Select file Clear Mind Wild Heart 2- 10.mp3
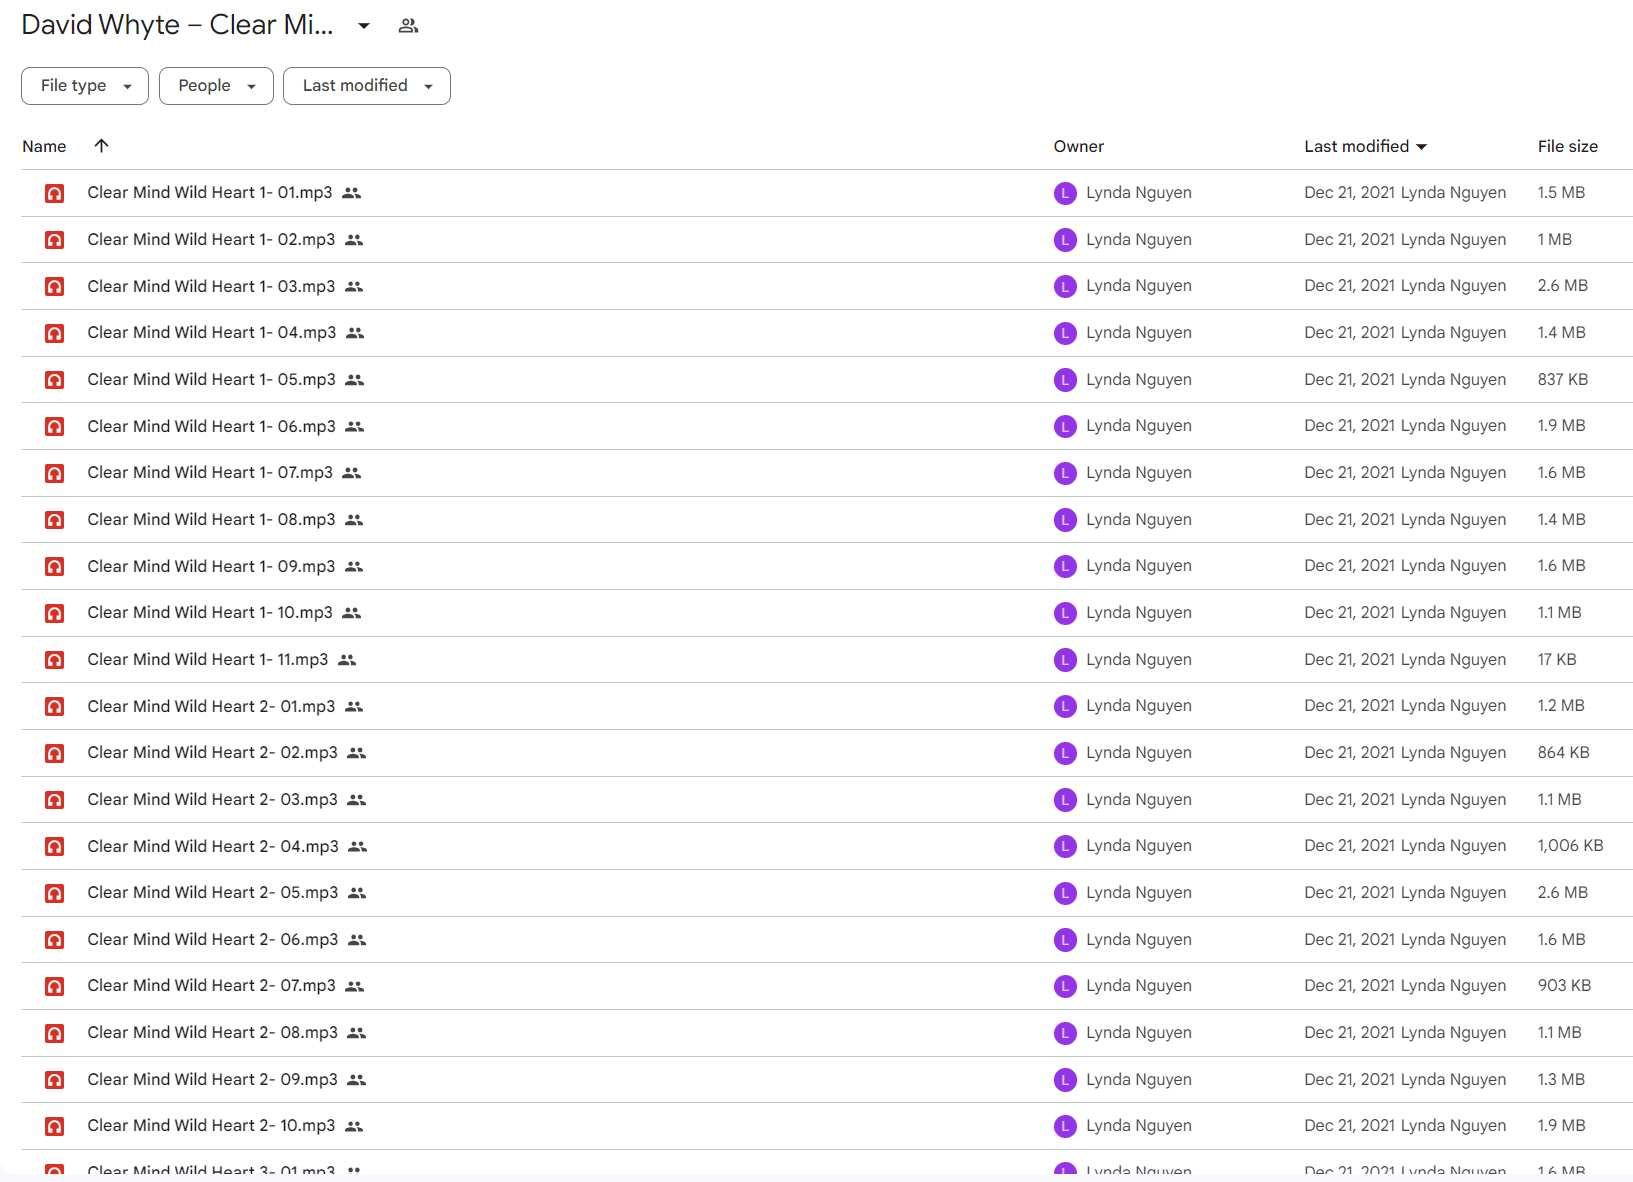Image resolution: width=1633 pixels, height=1182 pixels. pyautogui.click(x=827, y=1126)
